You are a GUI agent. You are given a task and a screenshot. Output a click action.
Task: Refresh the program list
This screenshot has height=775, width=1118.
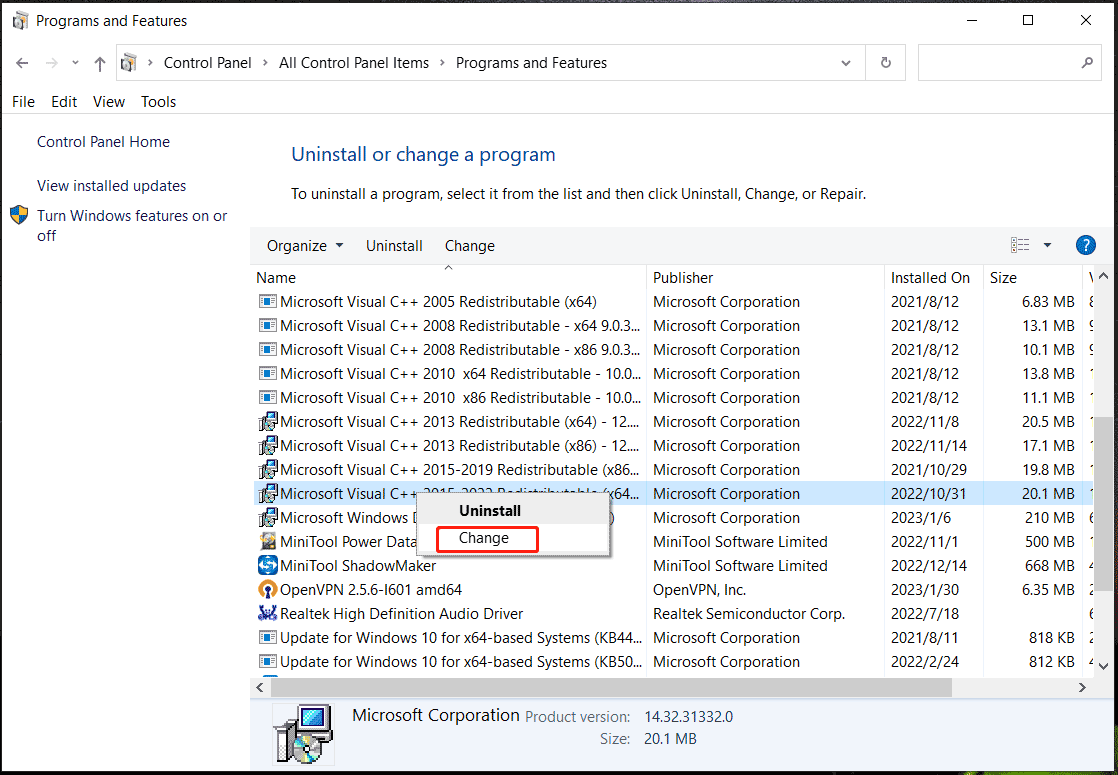pos(885,62)
